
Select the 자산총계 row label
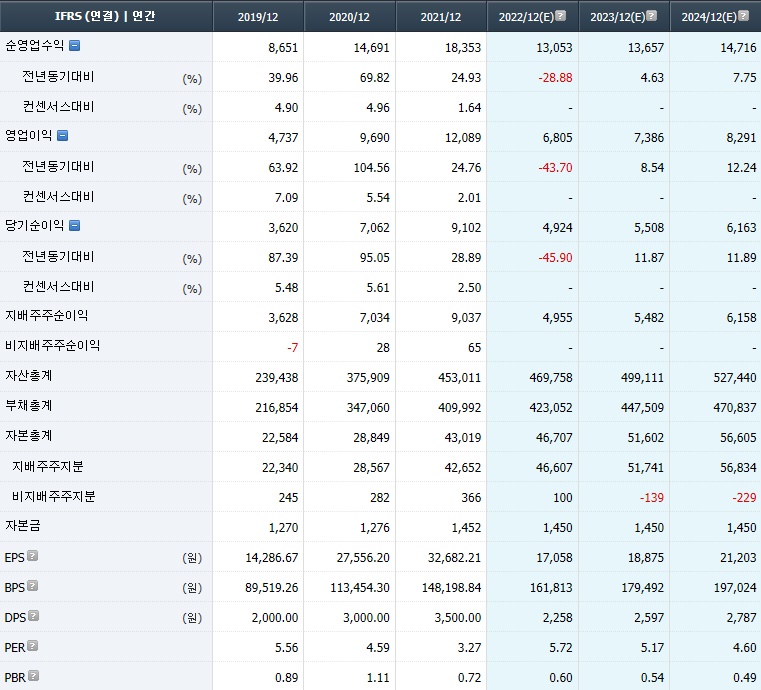29,376
